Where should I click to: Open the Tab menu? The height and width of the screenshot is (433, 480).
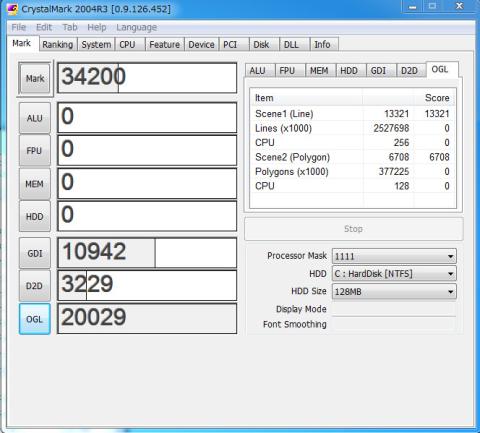tap(70, 27)
